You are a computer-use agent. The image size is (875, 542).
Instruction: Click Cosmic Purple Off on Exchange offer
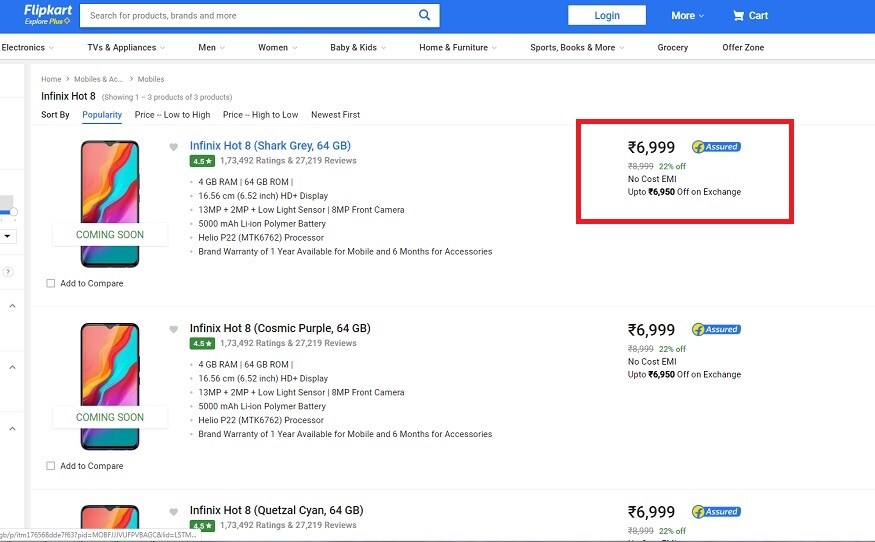684,375
